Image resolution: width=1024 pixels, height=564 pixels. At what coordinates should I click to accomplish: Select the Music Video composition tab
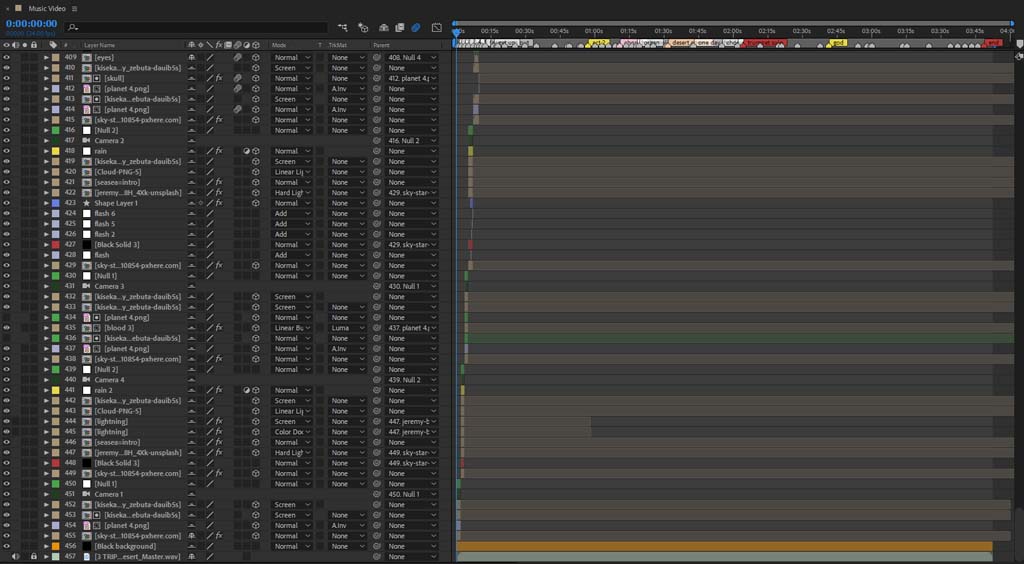[46, 8]
